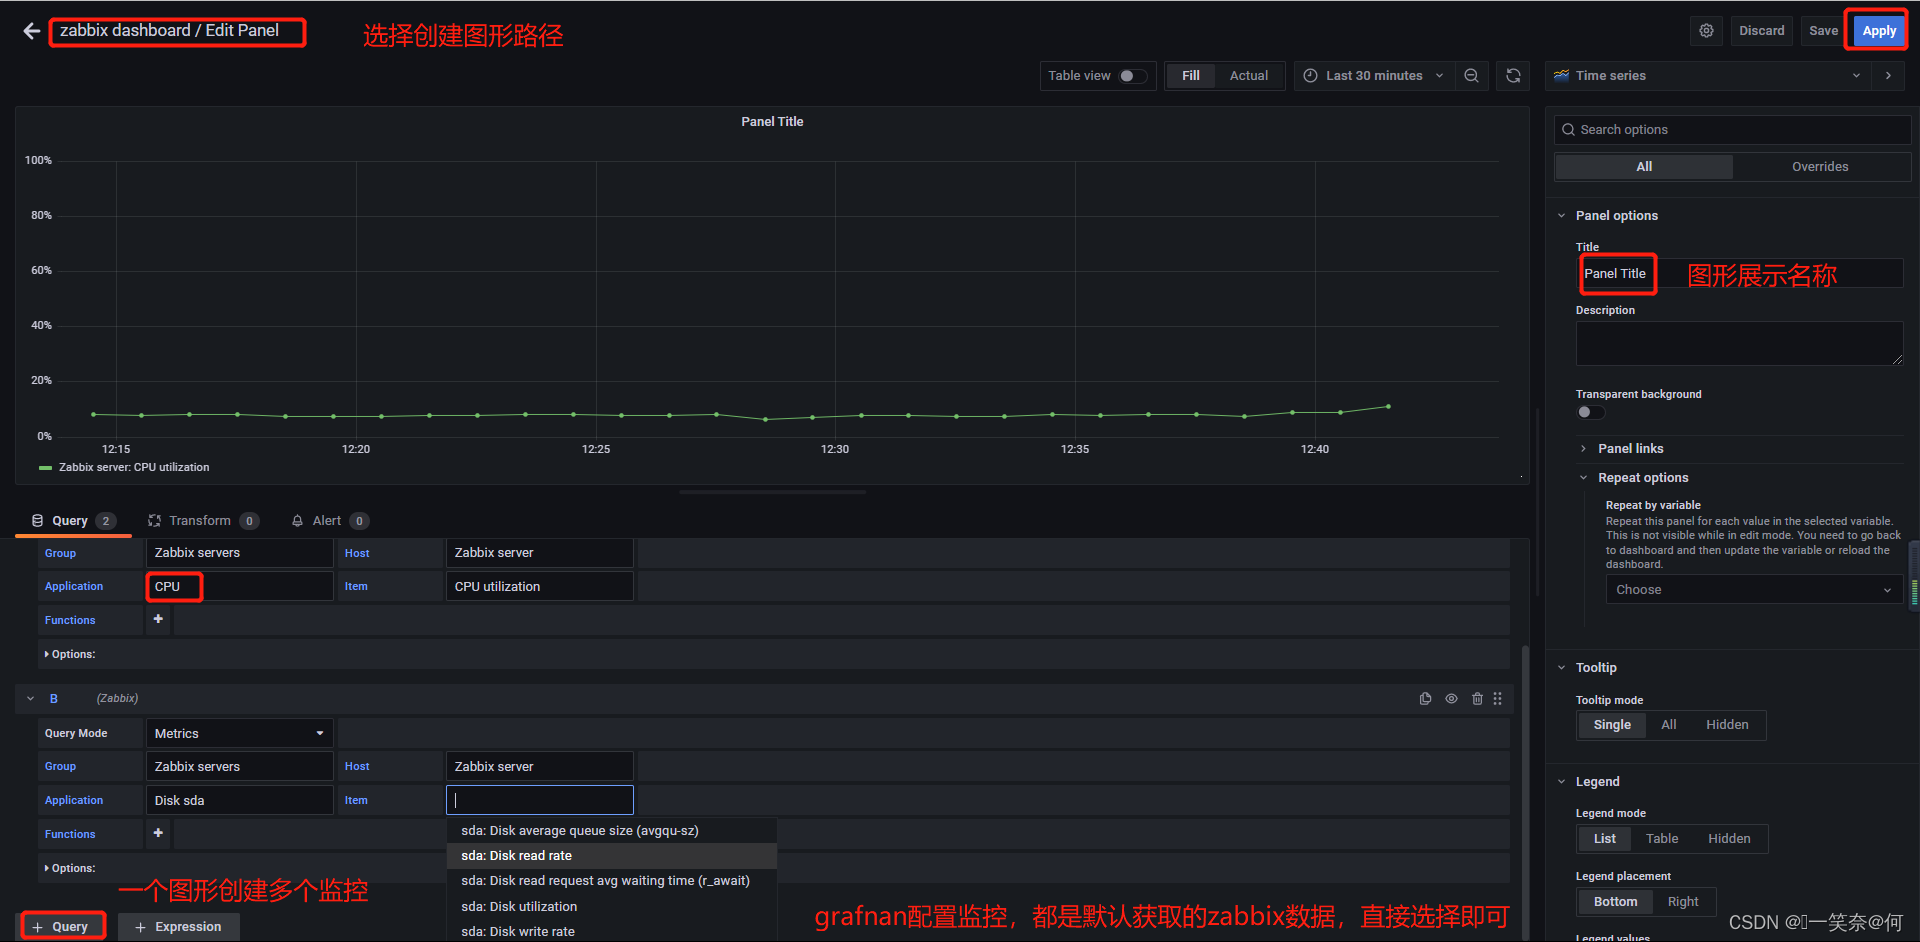Add a new Query

61,927
